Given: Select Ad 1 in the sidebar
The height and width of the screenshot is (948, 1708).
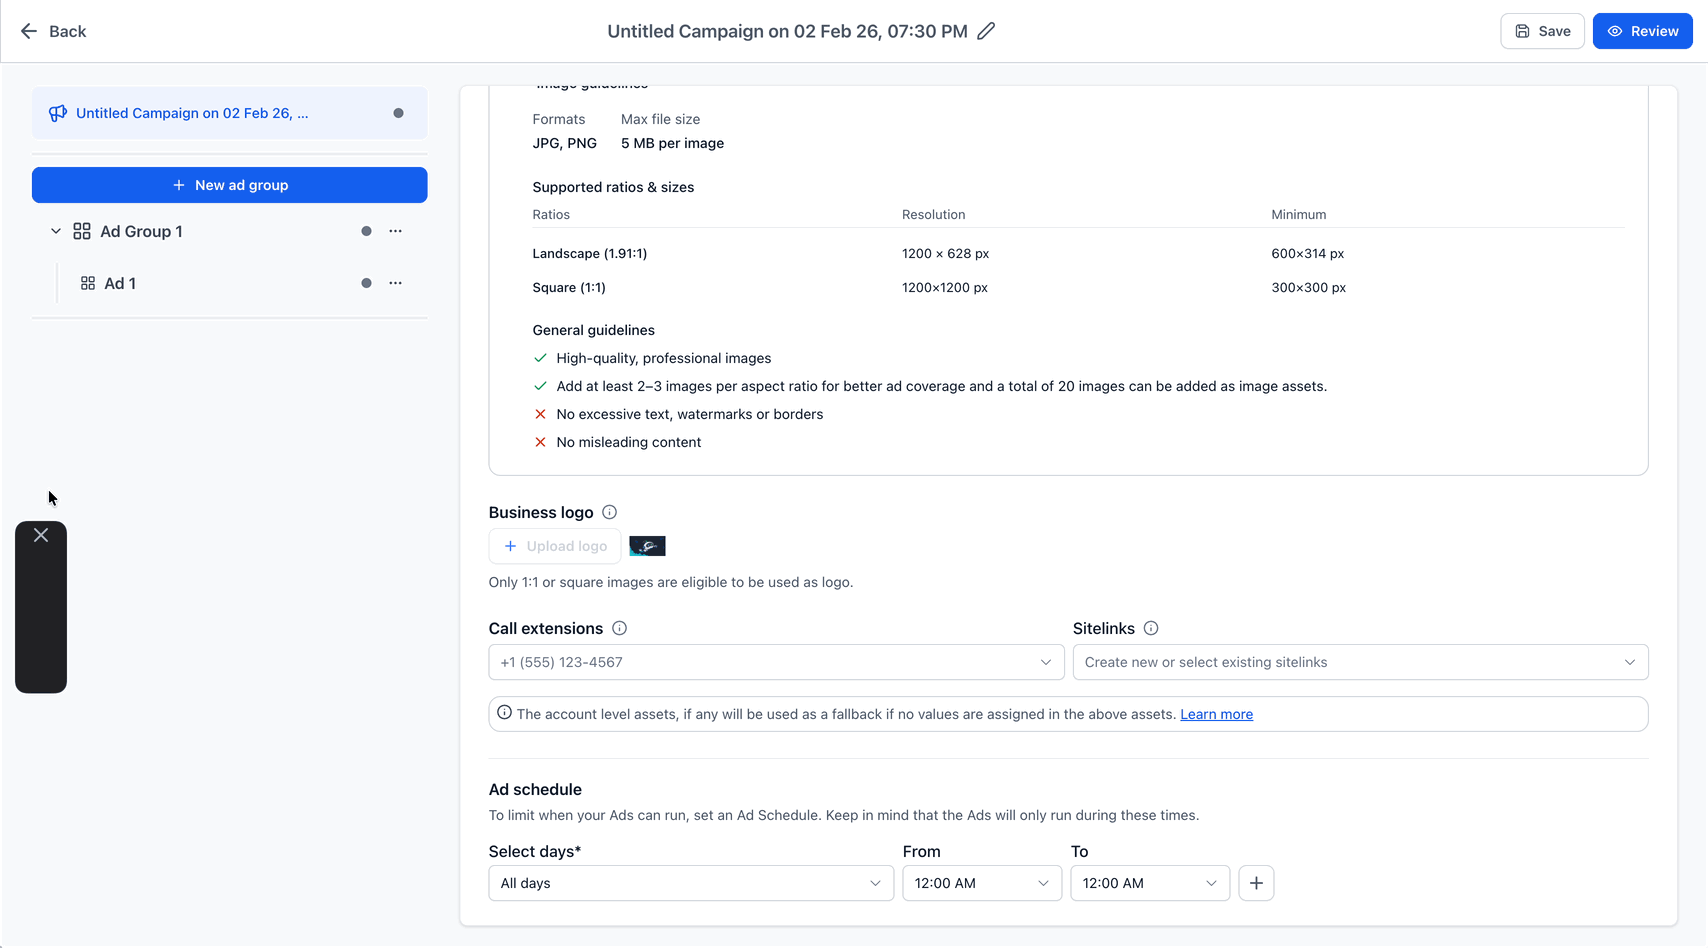Looking at the screenshot, I should 120,283.
